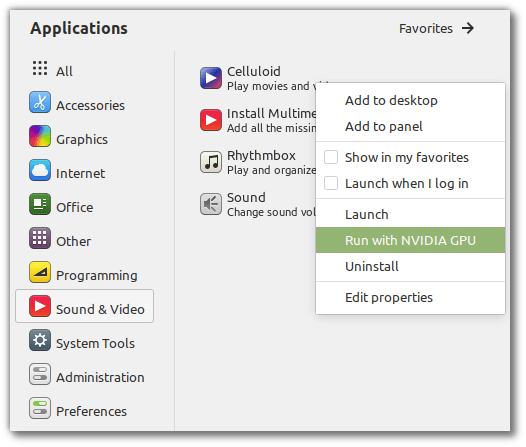Select the System Tools gear icon
Viewport: 526px width, 447px height.
coord(40,340)
